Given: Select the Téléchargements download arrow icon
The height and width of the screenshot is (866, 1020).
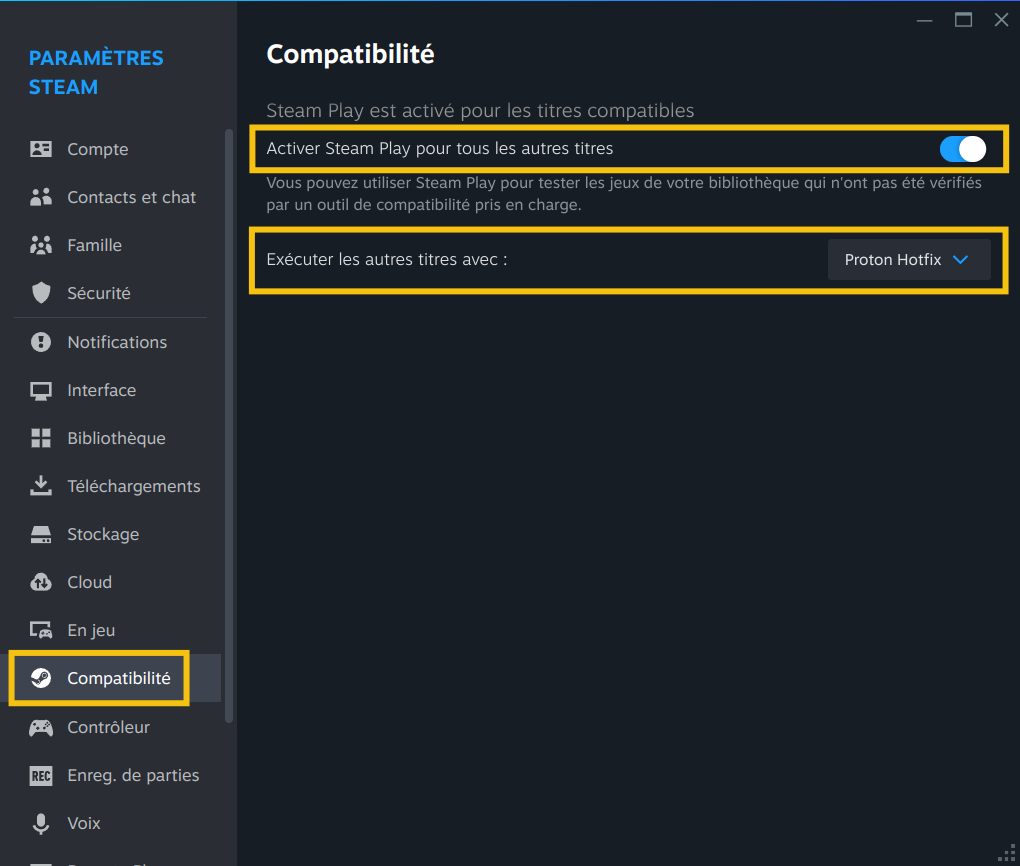Looking at the screenshot, I should point(41,486).
